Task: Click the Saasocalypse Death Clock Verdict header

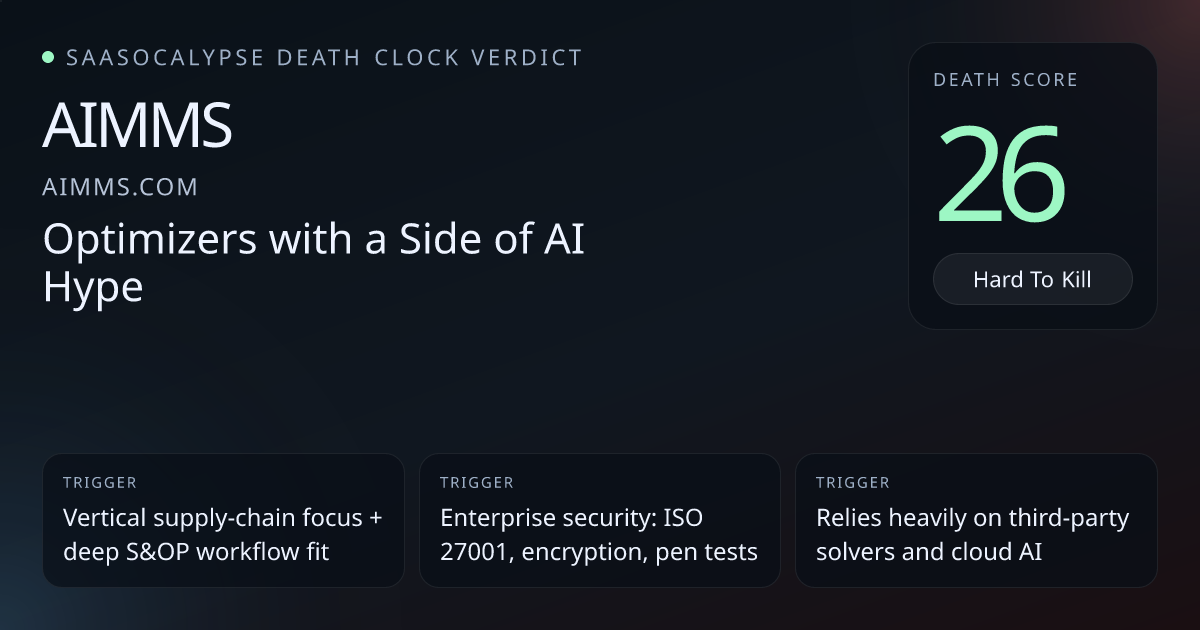Action: pyautogui.click(x=323, y=58)
